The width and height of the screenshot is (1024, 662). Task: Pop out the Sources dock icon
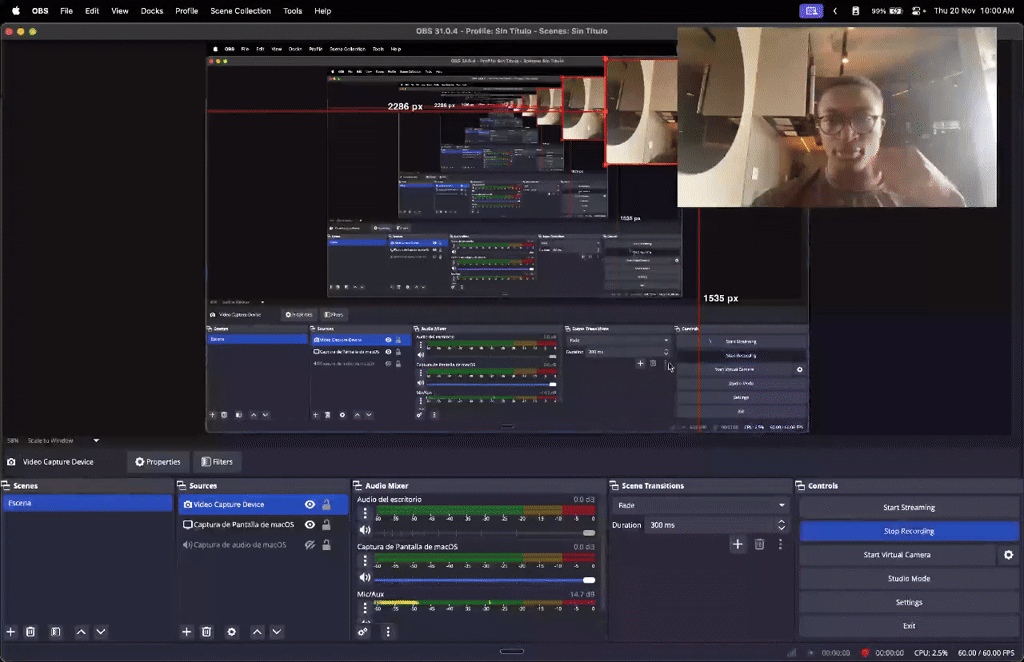tap(182, 485)
